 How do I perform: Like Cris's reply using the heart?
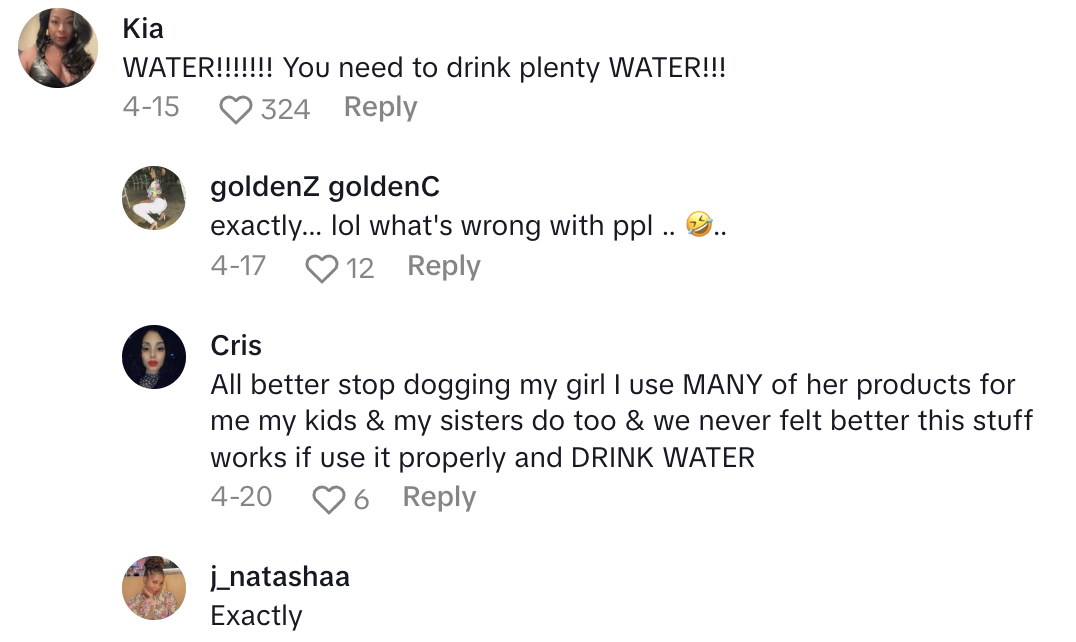pos(328,499)
